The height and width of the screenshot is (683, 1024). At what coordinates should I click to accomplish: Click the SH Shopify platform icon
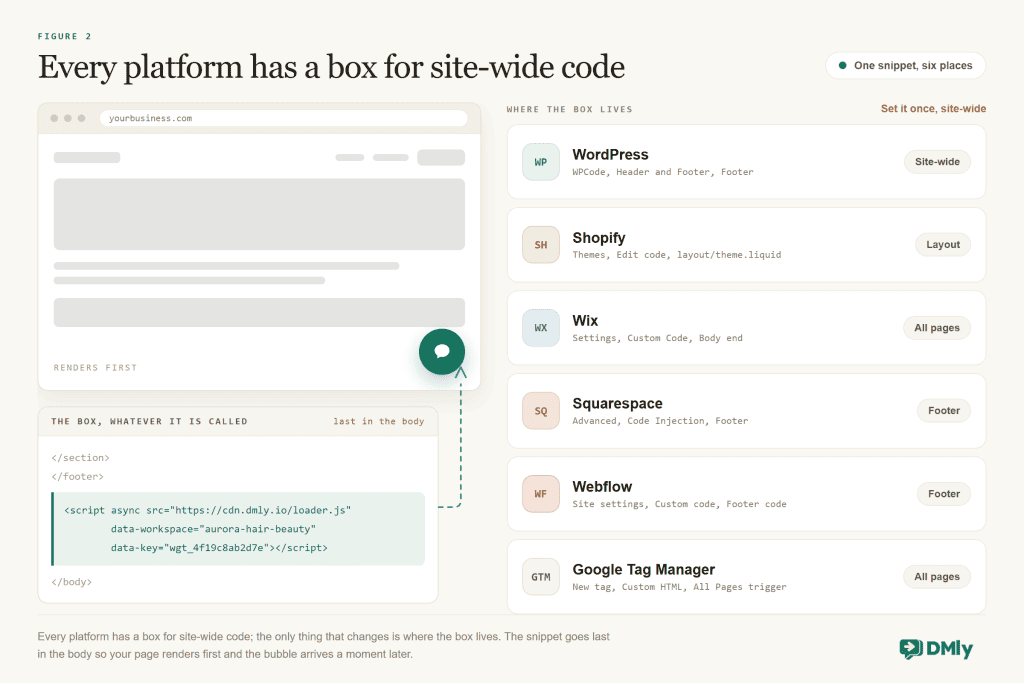coord(541,245)
